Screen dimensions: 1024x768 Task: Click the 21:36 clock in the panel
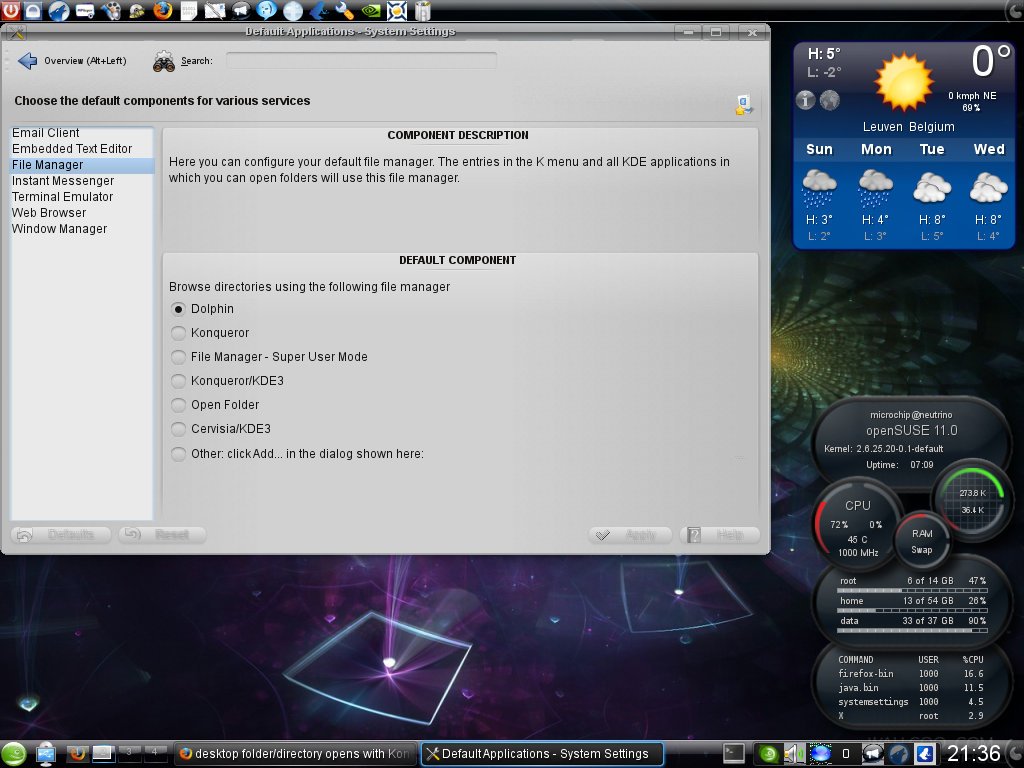point(974,754)
